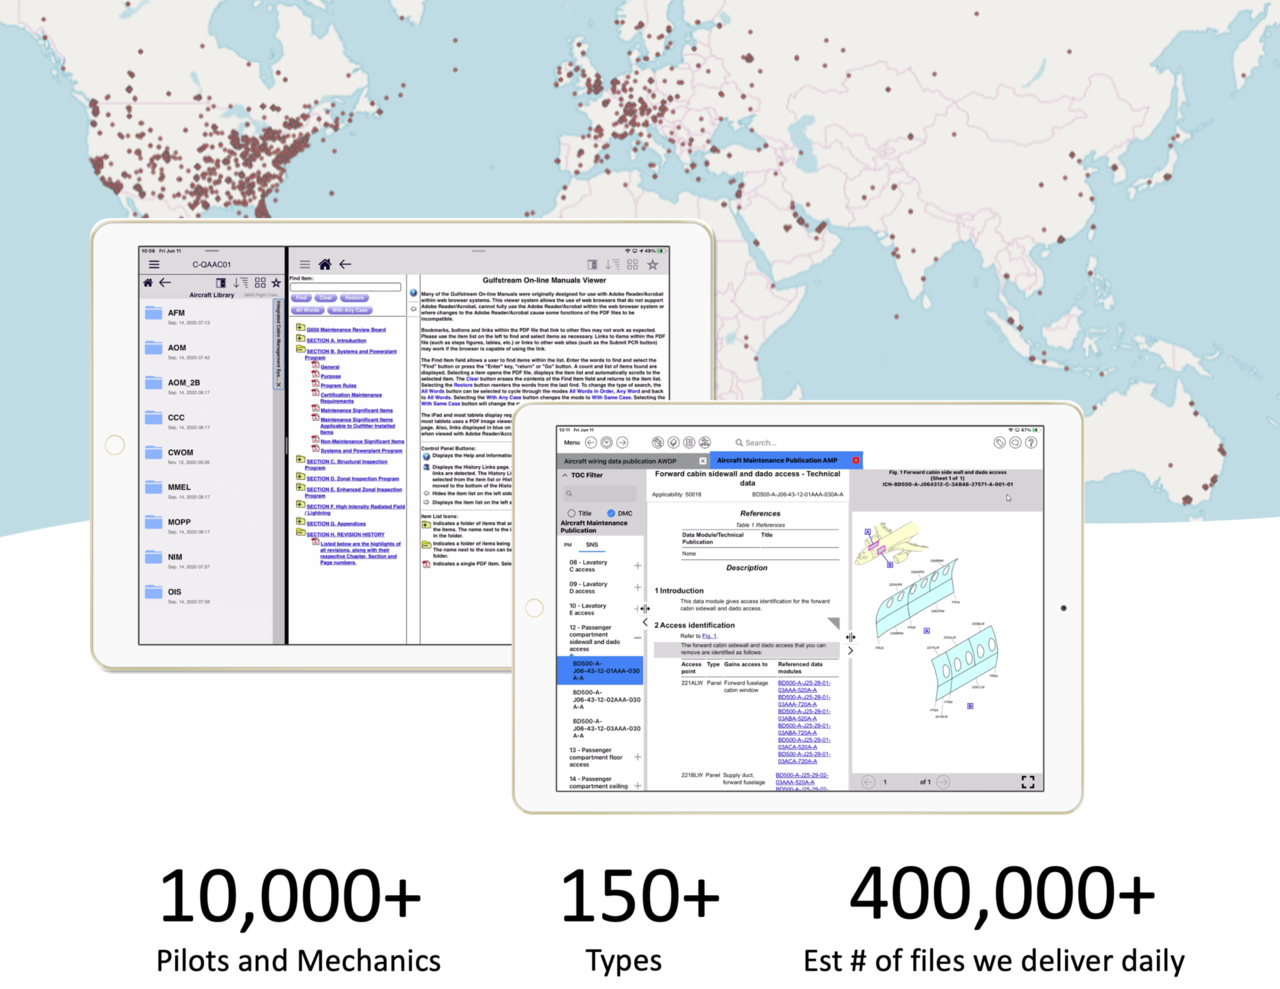Open the hamburger menu beside C-QAAC01
Viewport: 1280px width, 989px height.
154,264
